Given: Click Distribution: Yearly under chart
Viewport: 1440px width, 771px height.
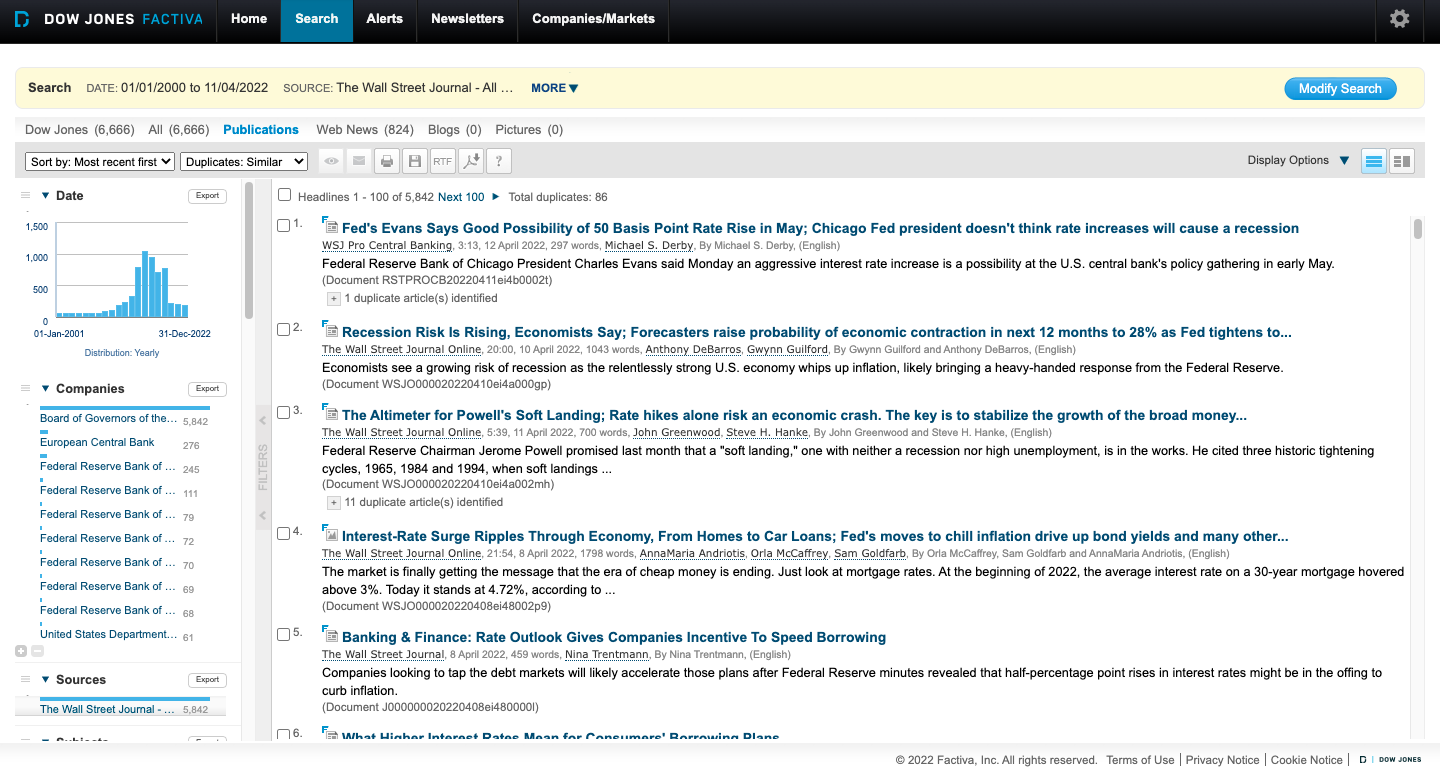Looking at the screenshot, I should [x=122, y=353].
